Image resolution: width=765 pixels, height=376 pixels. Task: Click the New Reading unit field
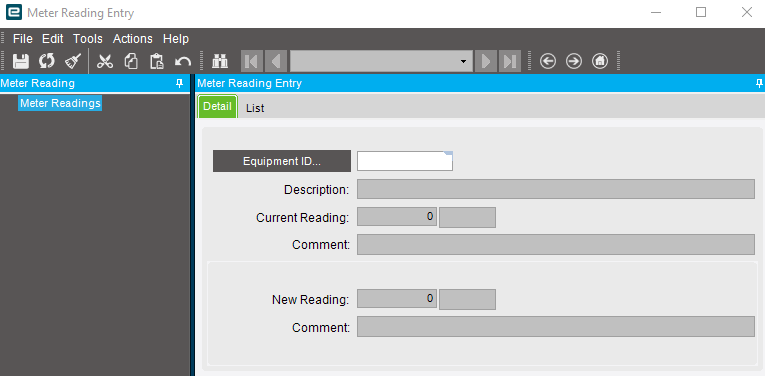[467, 299]
